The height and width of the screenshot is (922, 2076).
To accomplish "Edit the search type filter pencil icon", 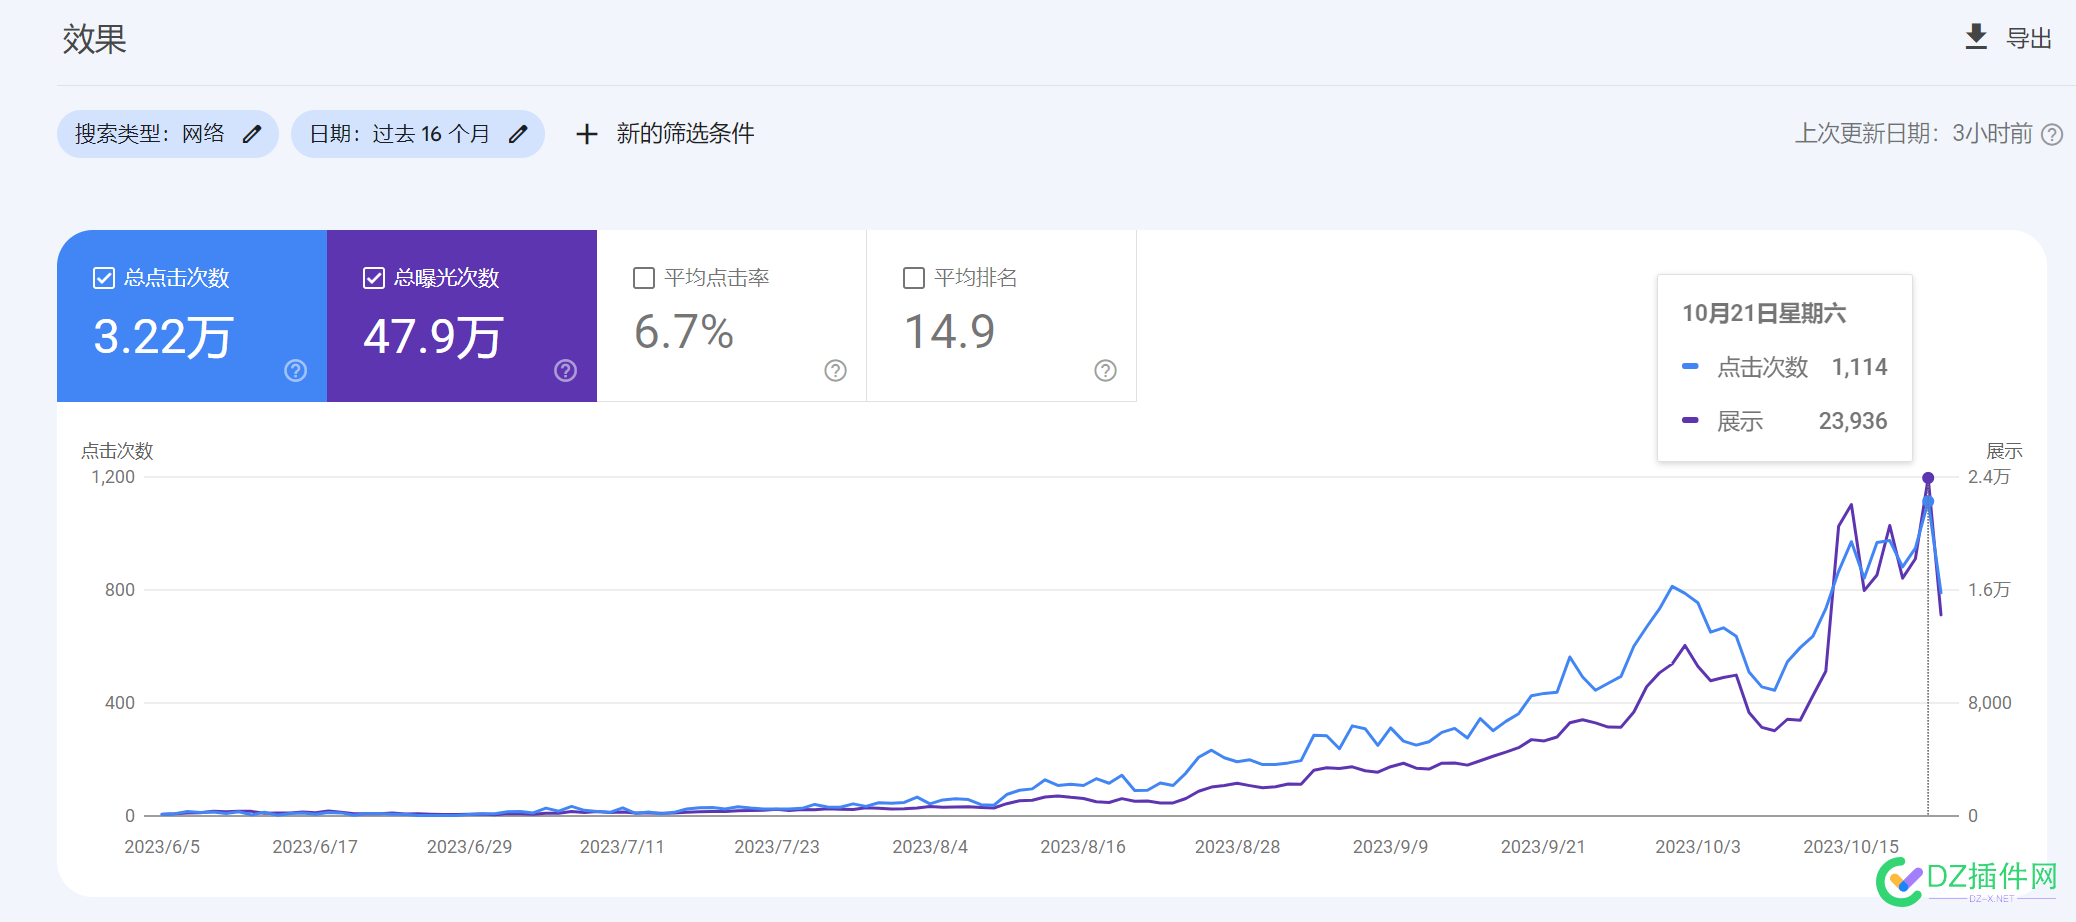I will [x=252, y=133].
